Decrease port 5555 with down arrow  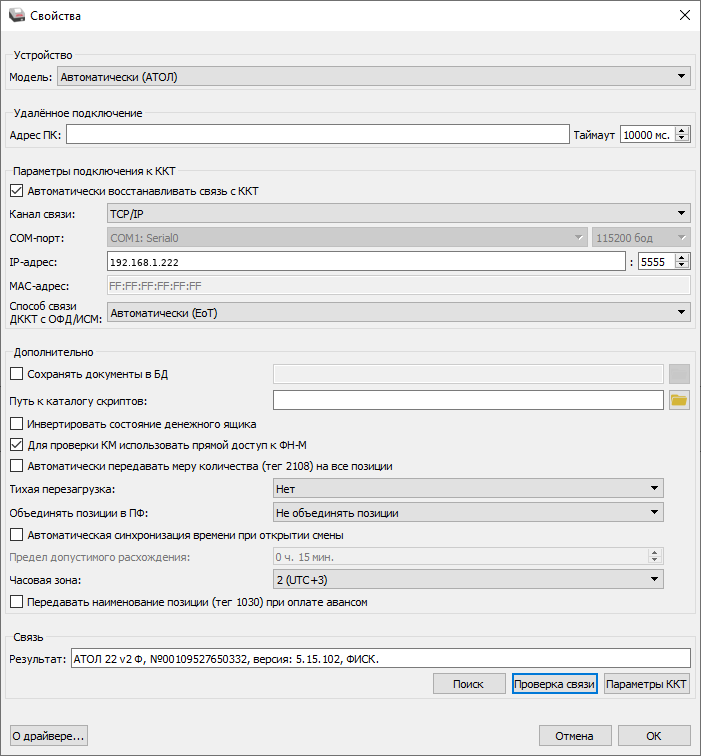click(682, 266)
